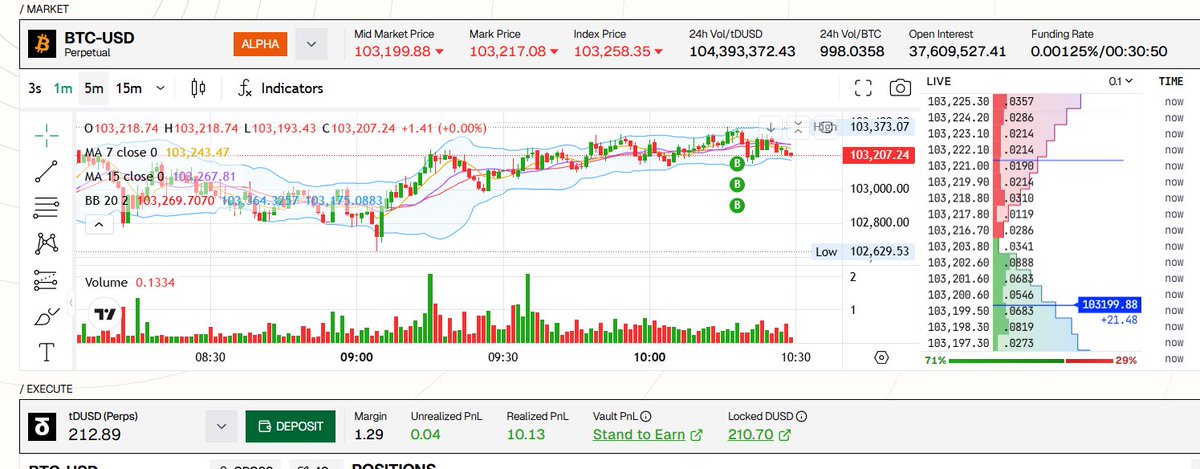
Task: Select order book ask price 103,225.30
Action: pyautogui.click(x=959, y=101)
